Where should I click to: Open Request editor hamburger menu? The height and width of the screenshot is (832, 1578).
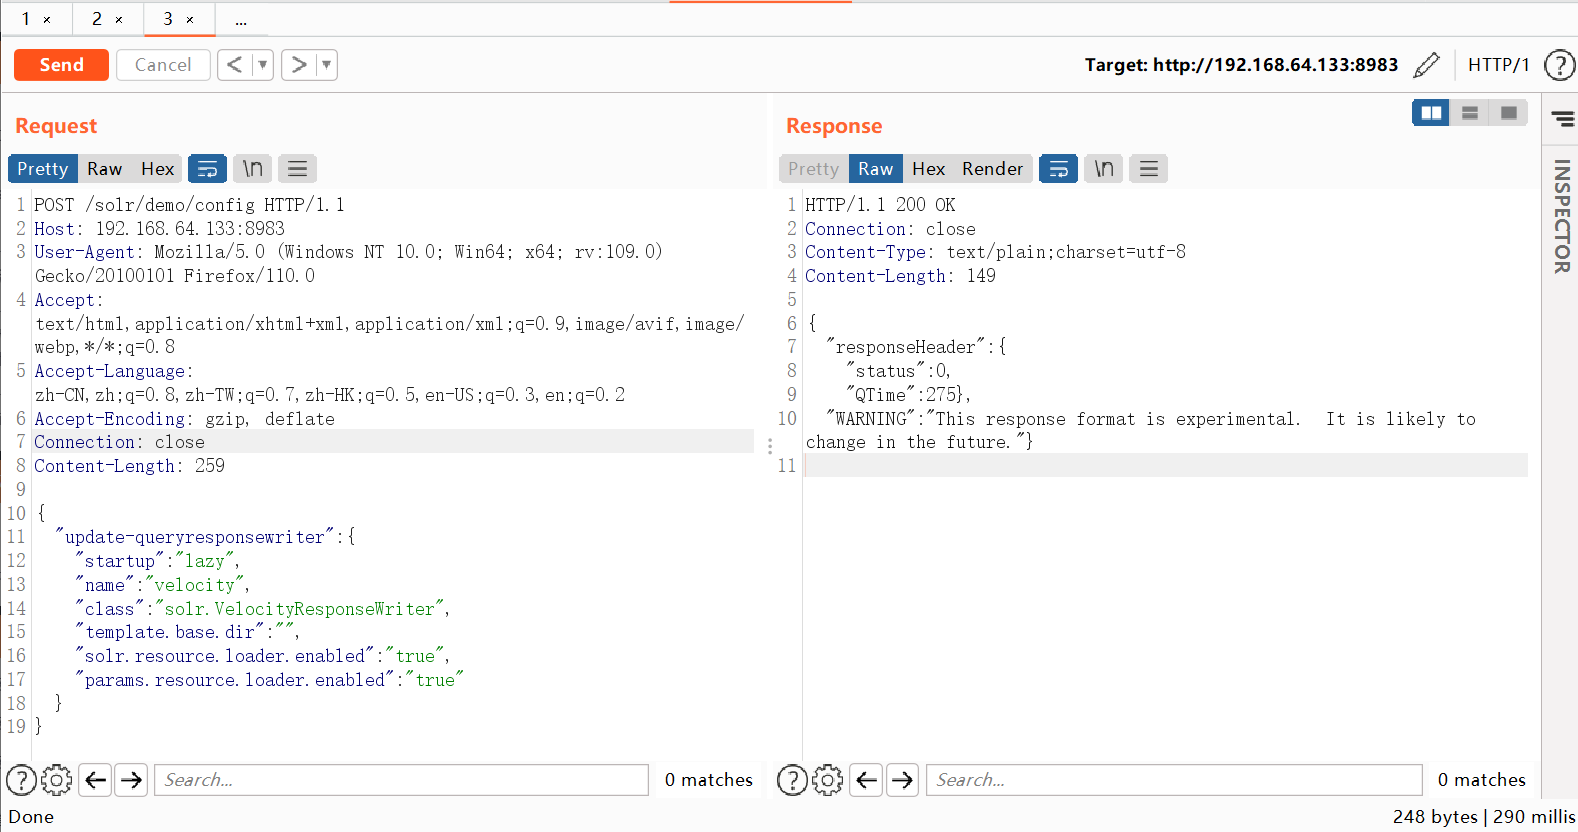pos(297,169)
